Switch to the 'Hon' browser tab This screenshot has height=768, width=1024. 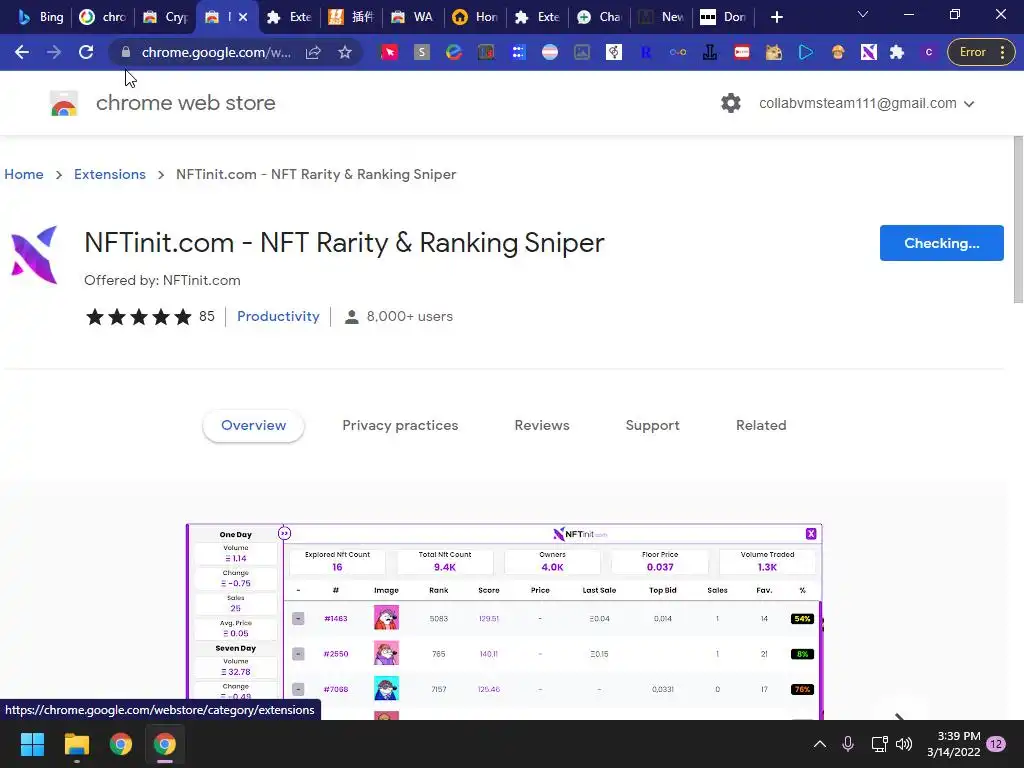click(x=475, y=17)
